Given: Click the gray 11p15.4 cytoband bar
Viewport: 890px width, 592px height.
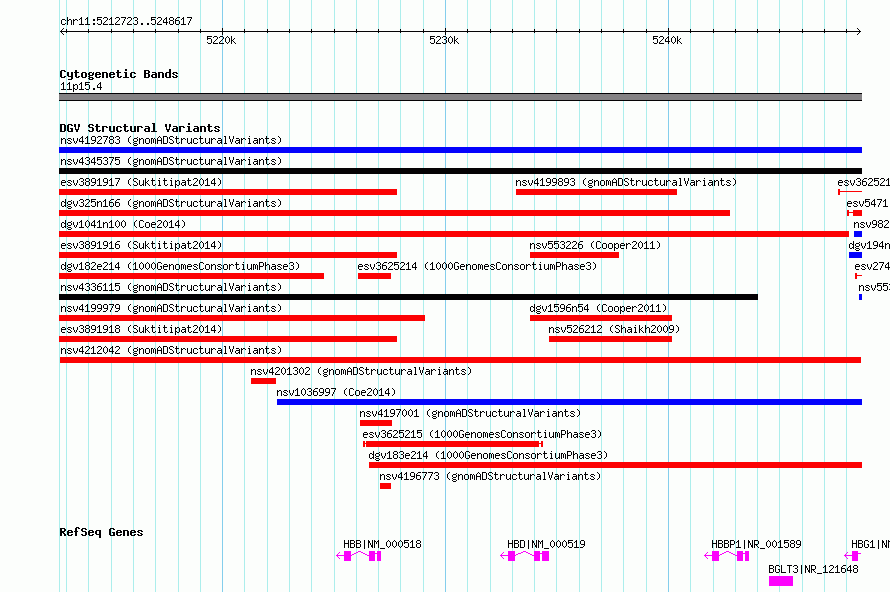Looking at the screenshot, I should point(460,97).
